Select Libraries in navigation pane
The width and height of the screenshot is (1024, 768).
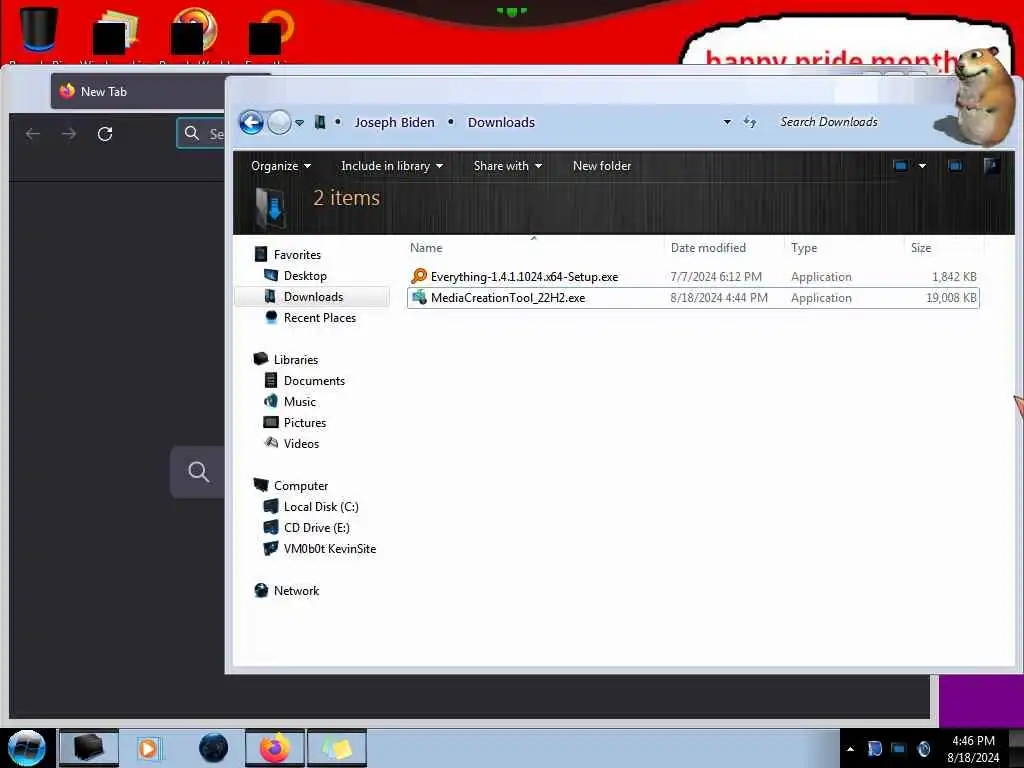click(x=296, y=360)
